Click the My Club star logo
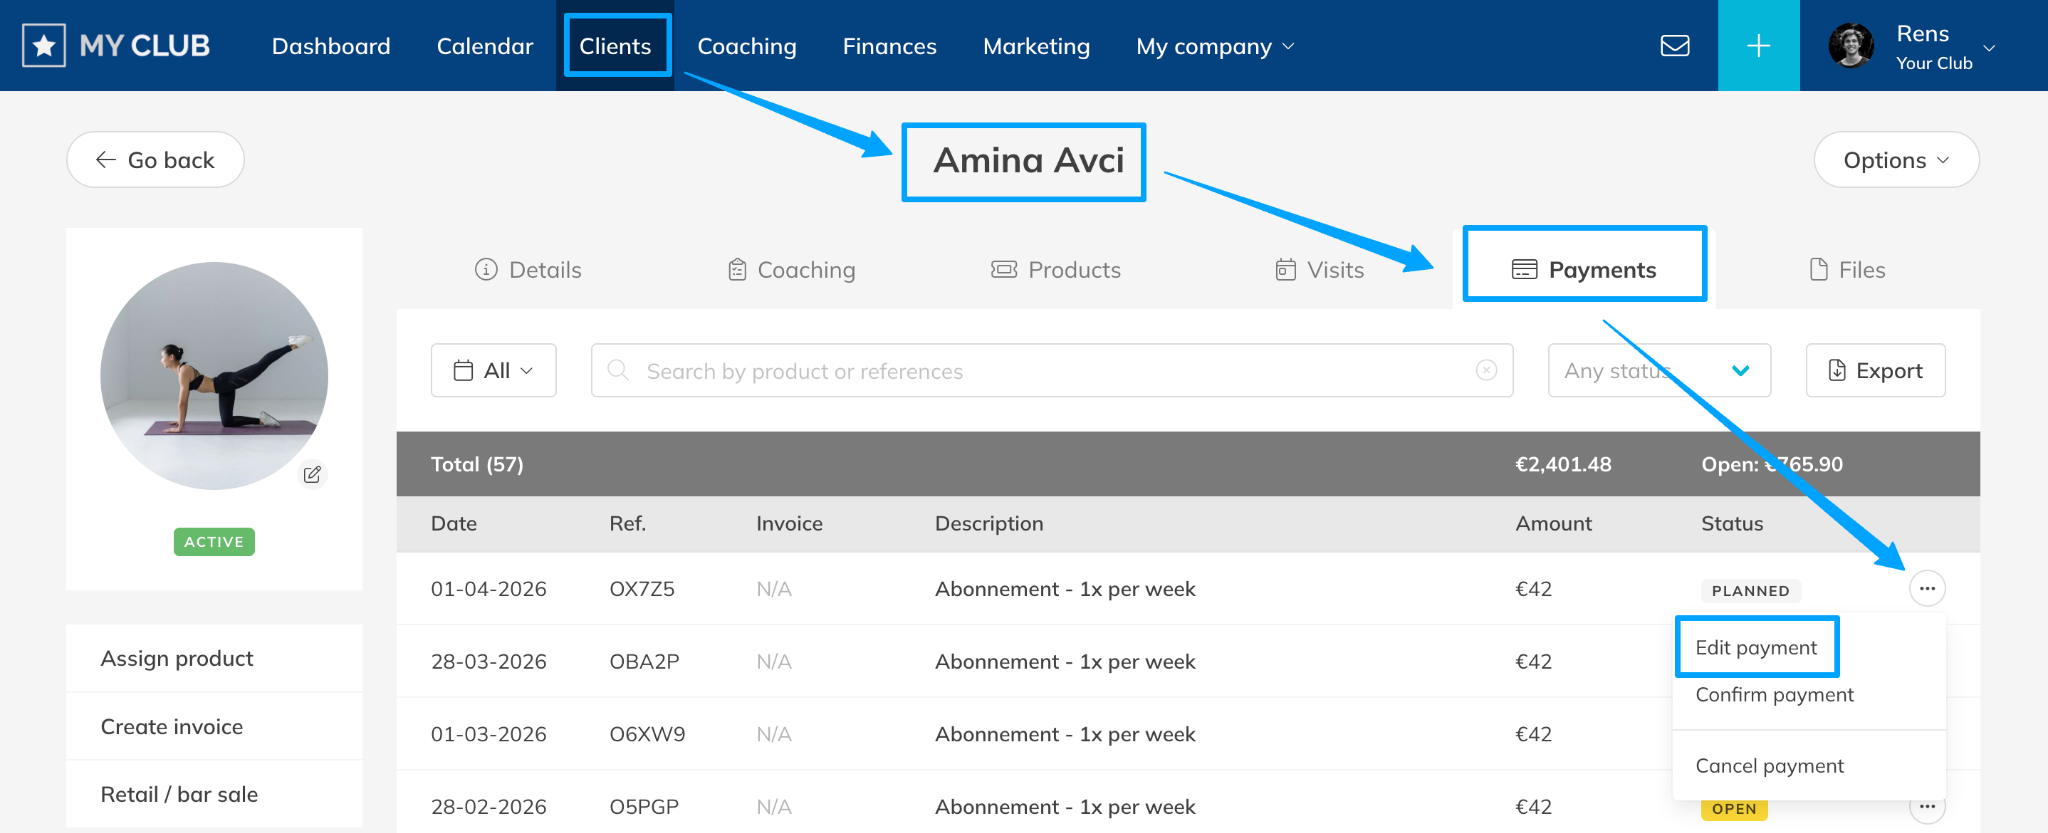 [x=44, y=46]
